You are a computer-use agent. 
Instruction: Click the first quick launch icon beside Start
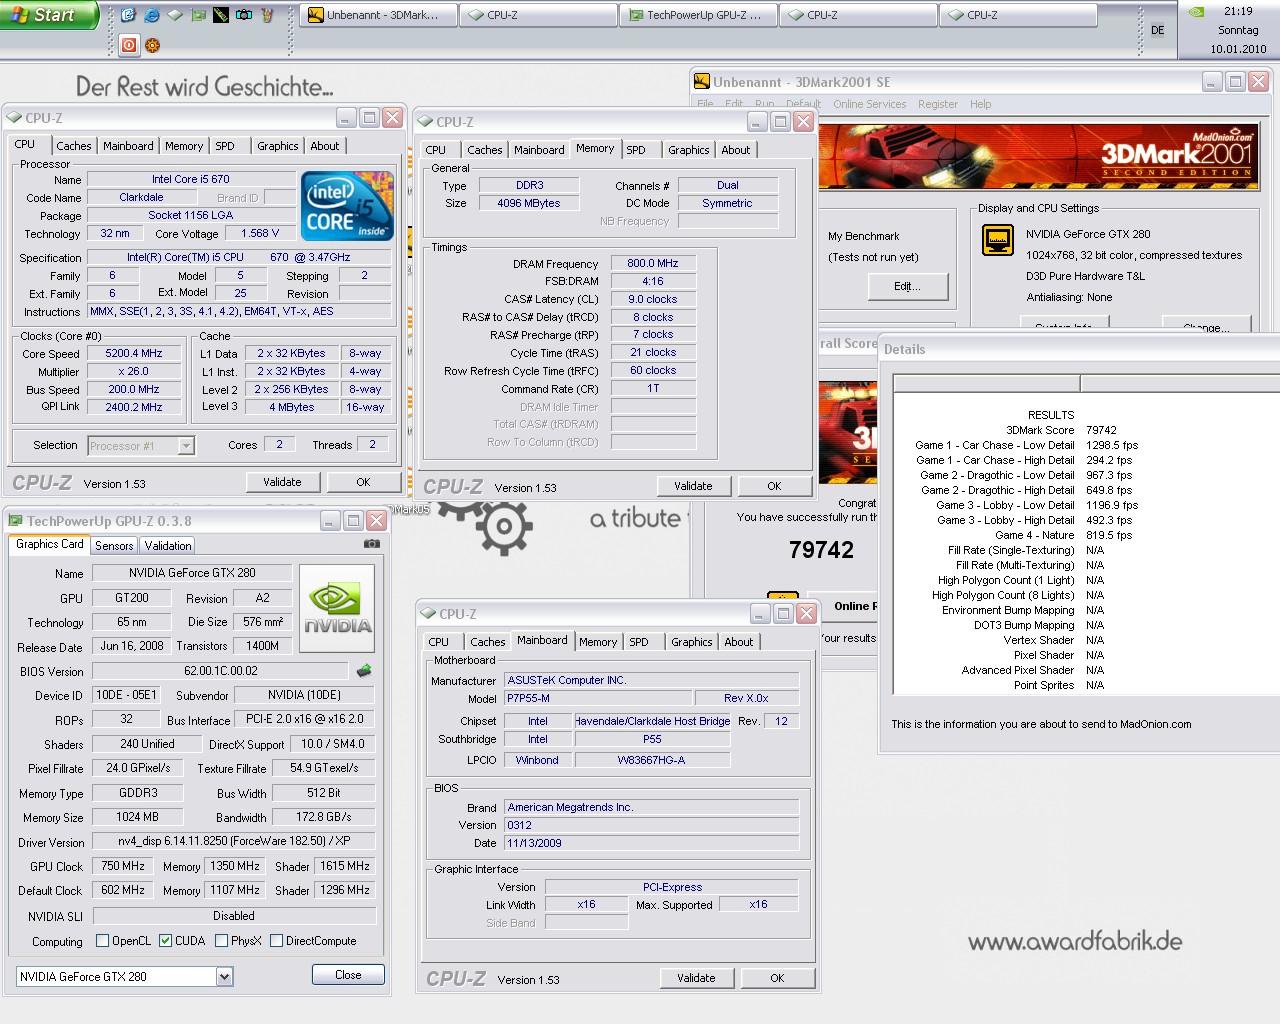[128, 15]
